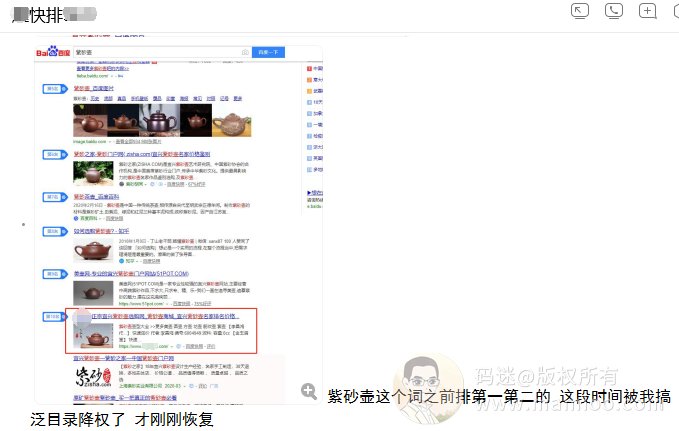The image size is (679, 431).
Task: Click the 百度一下 search button
Action: point(270,52)
